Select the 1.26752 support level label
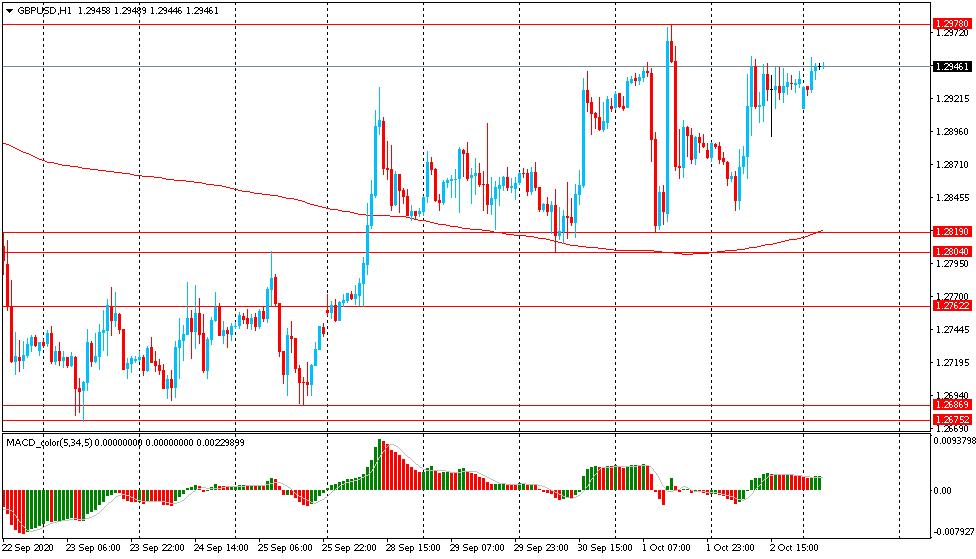 (x=952, y=420)
